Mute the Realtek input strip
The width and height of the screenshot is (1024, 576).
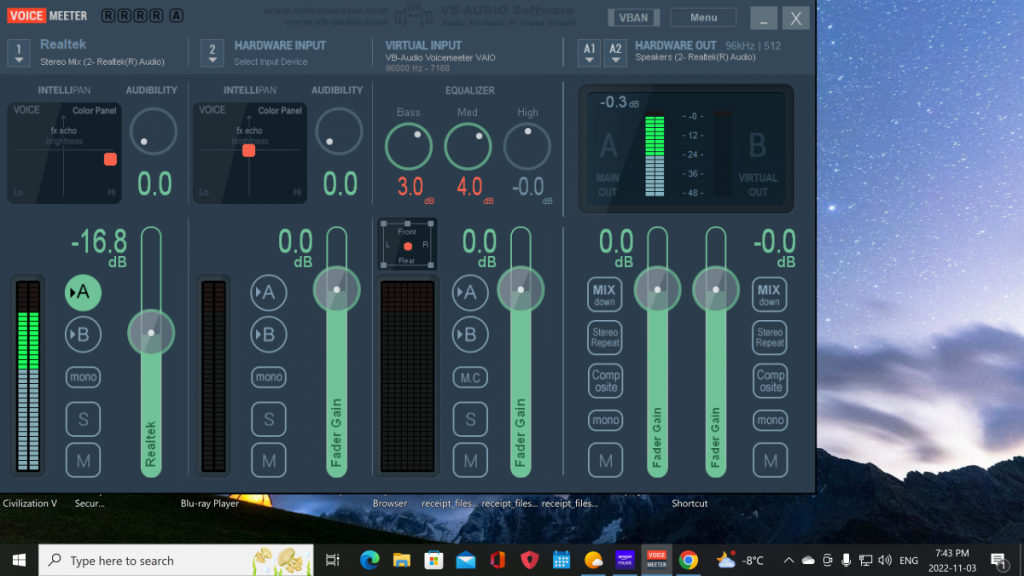point(83,461)
